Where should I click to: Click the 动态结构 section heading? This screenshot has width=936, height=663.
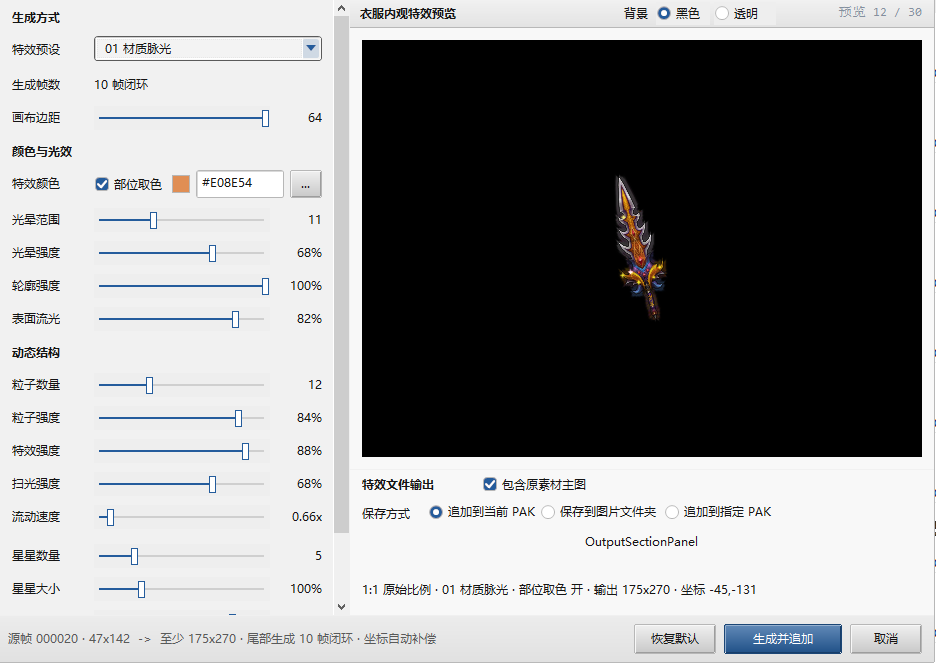[36, 353]
